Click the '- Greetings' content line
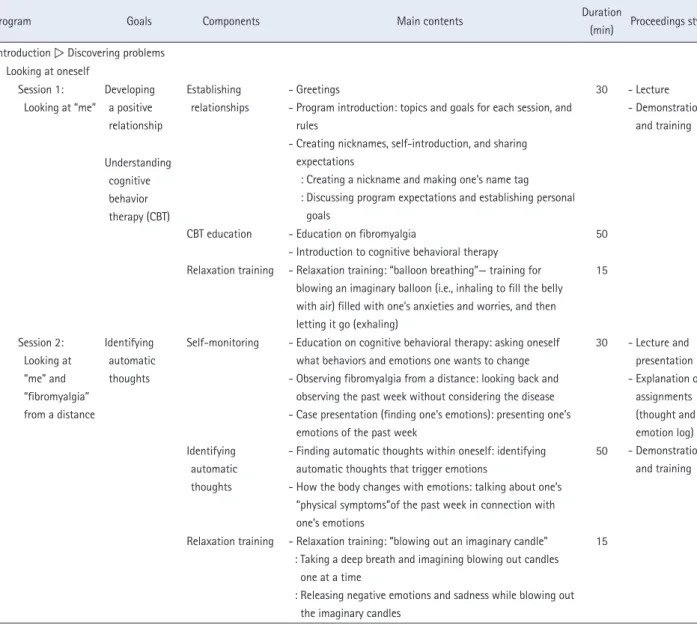Viewport: 697px width, 626px height. coord(314,89)
